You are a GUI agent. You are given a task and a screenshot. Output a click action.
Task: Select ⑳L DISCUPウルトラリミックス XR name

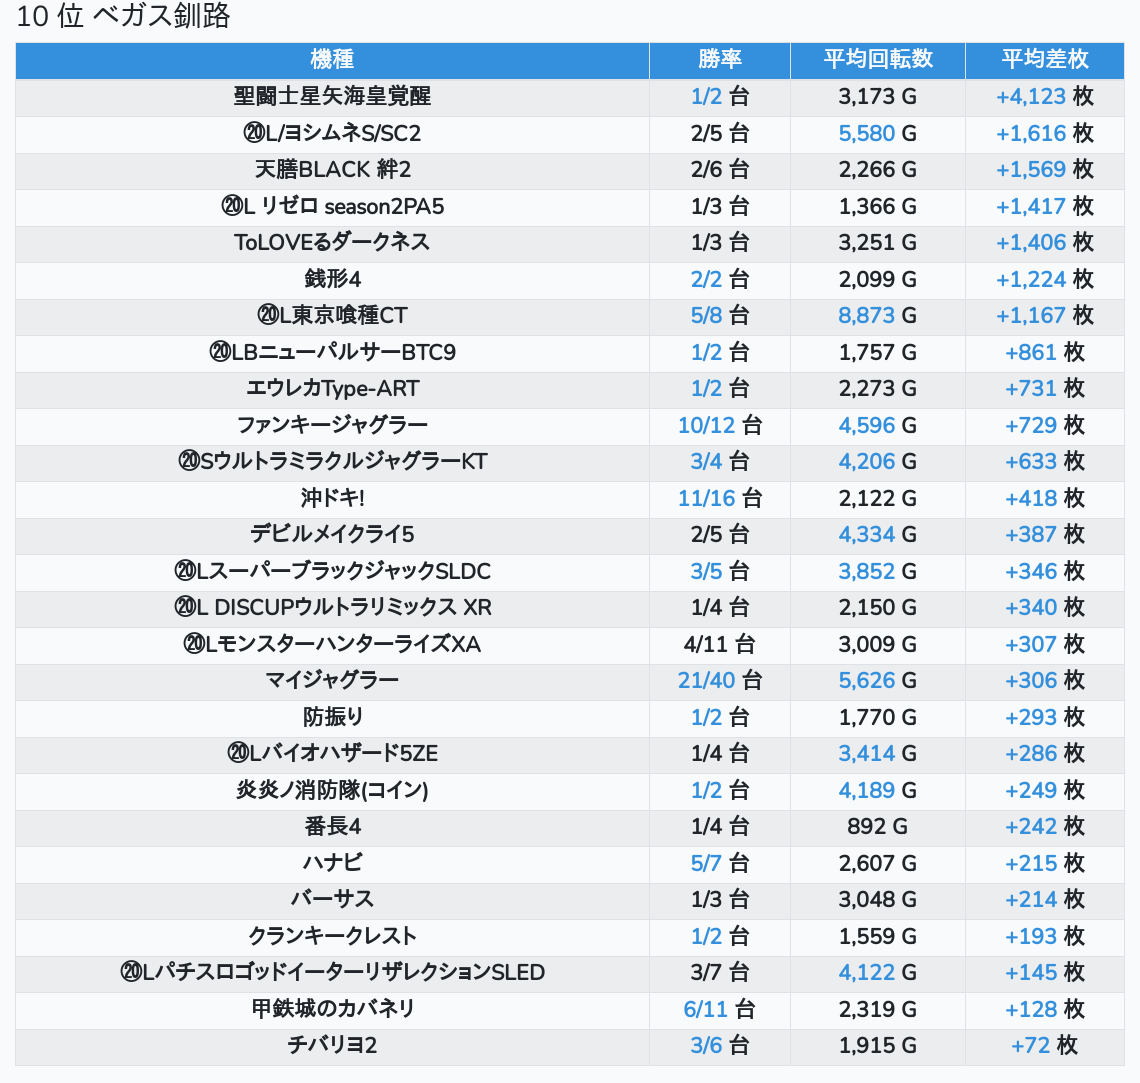pyautogui.click(x=332, y=608)
